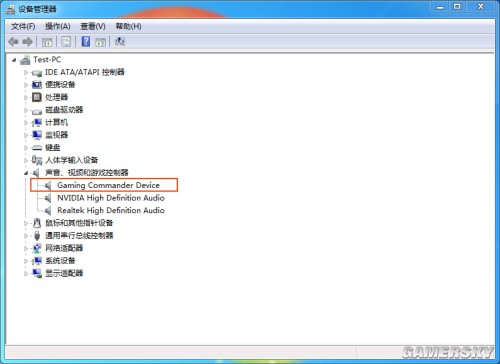Click the Realtek High Definition Audio speaker icon
This screenshot has height=364, width=500.
tap(48, 211)
